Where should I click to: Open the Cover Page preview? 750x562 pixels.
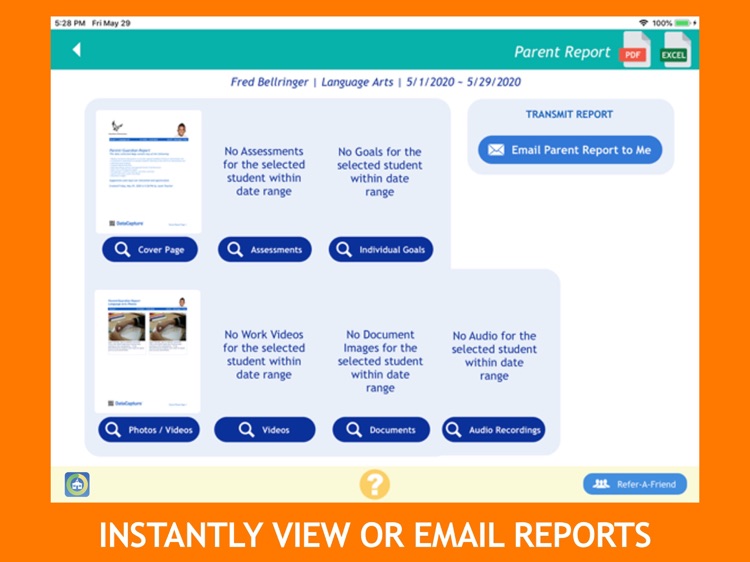(x=150, y=250)
